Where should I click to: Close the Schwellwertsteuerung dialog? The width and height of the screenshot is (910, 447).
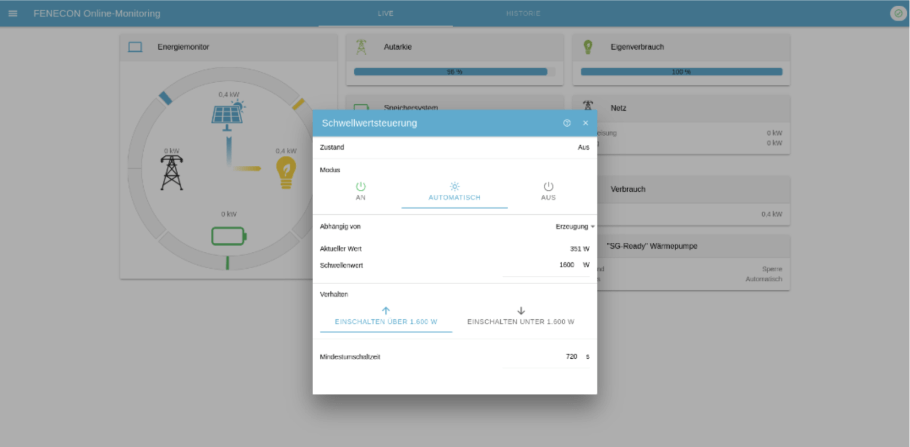[x=585, y=123]
